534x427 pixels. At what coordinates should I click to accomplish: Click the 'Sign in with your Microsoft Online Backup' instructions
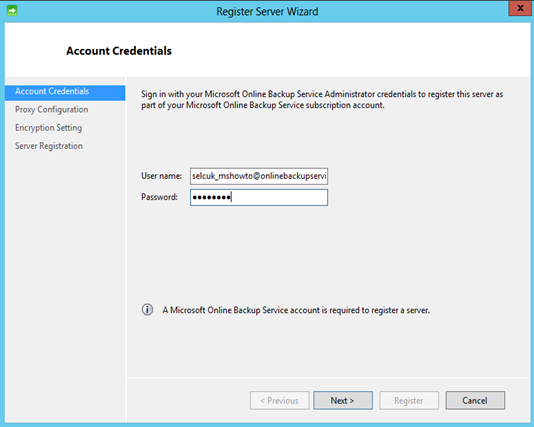pos(322,99)
